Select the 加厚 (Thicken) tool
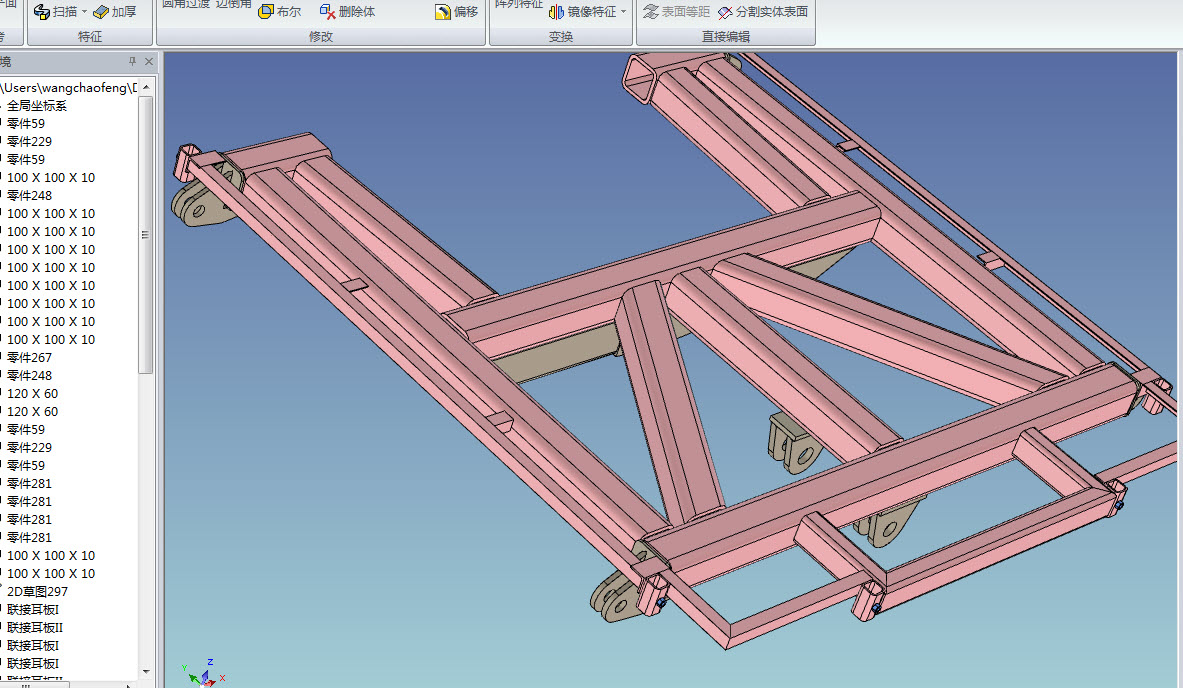The height and width of the screenshot is (688, 1183). [x=102, y=12]
